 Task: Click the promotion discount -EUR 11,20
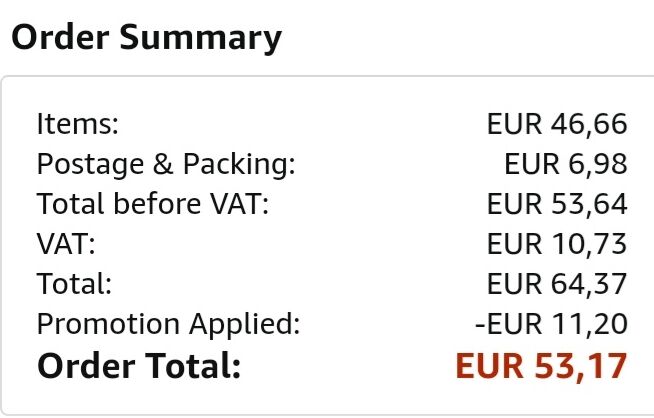click(x=551, y=324)
